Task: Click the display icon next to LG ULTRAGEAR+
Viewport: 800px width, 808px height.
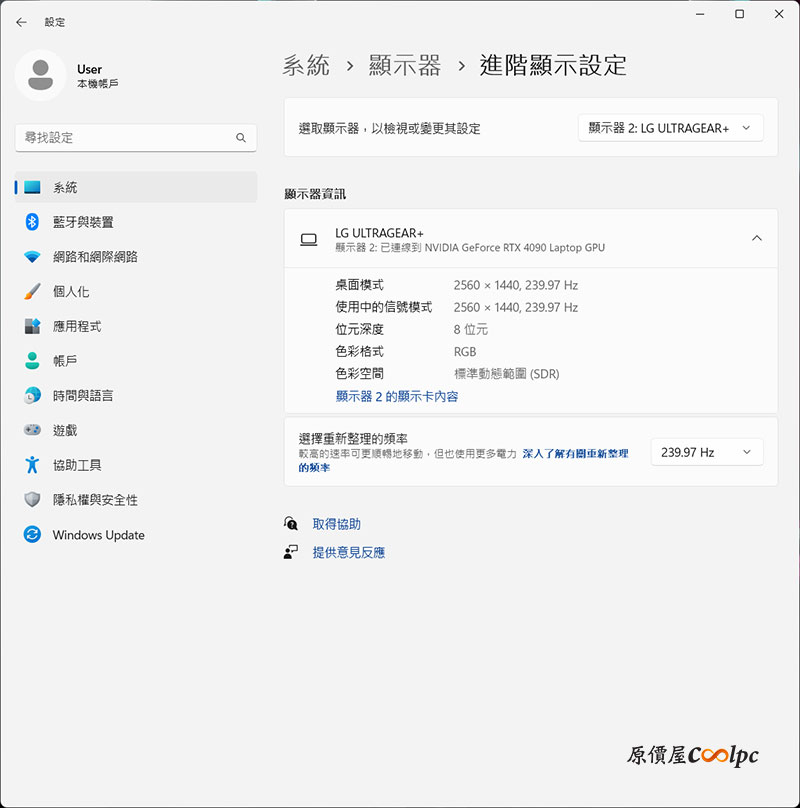Action: (309, 240)
